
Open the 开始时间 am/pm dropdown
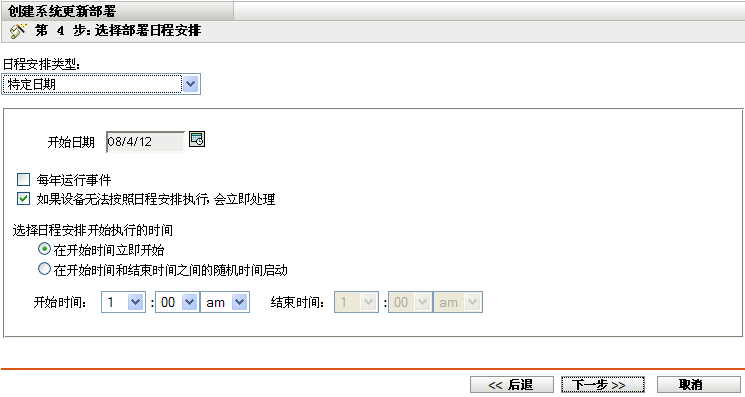[x=225, y=302]
